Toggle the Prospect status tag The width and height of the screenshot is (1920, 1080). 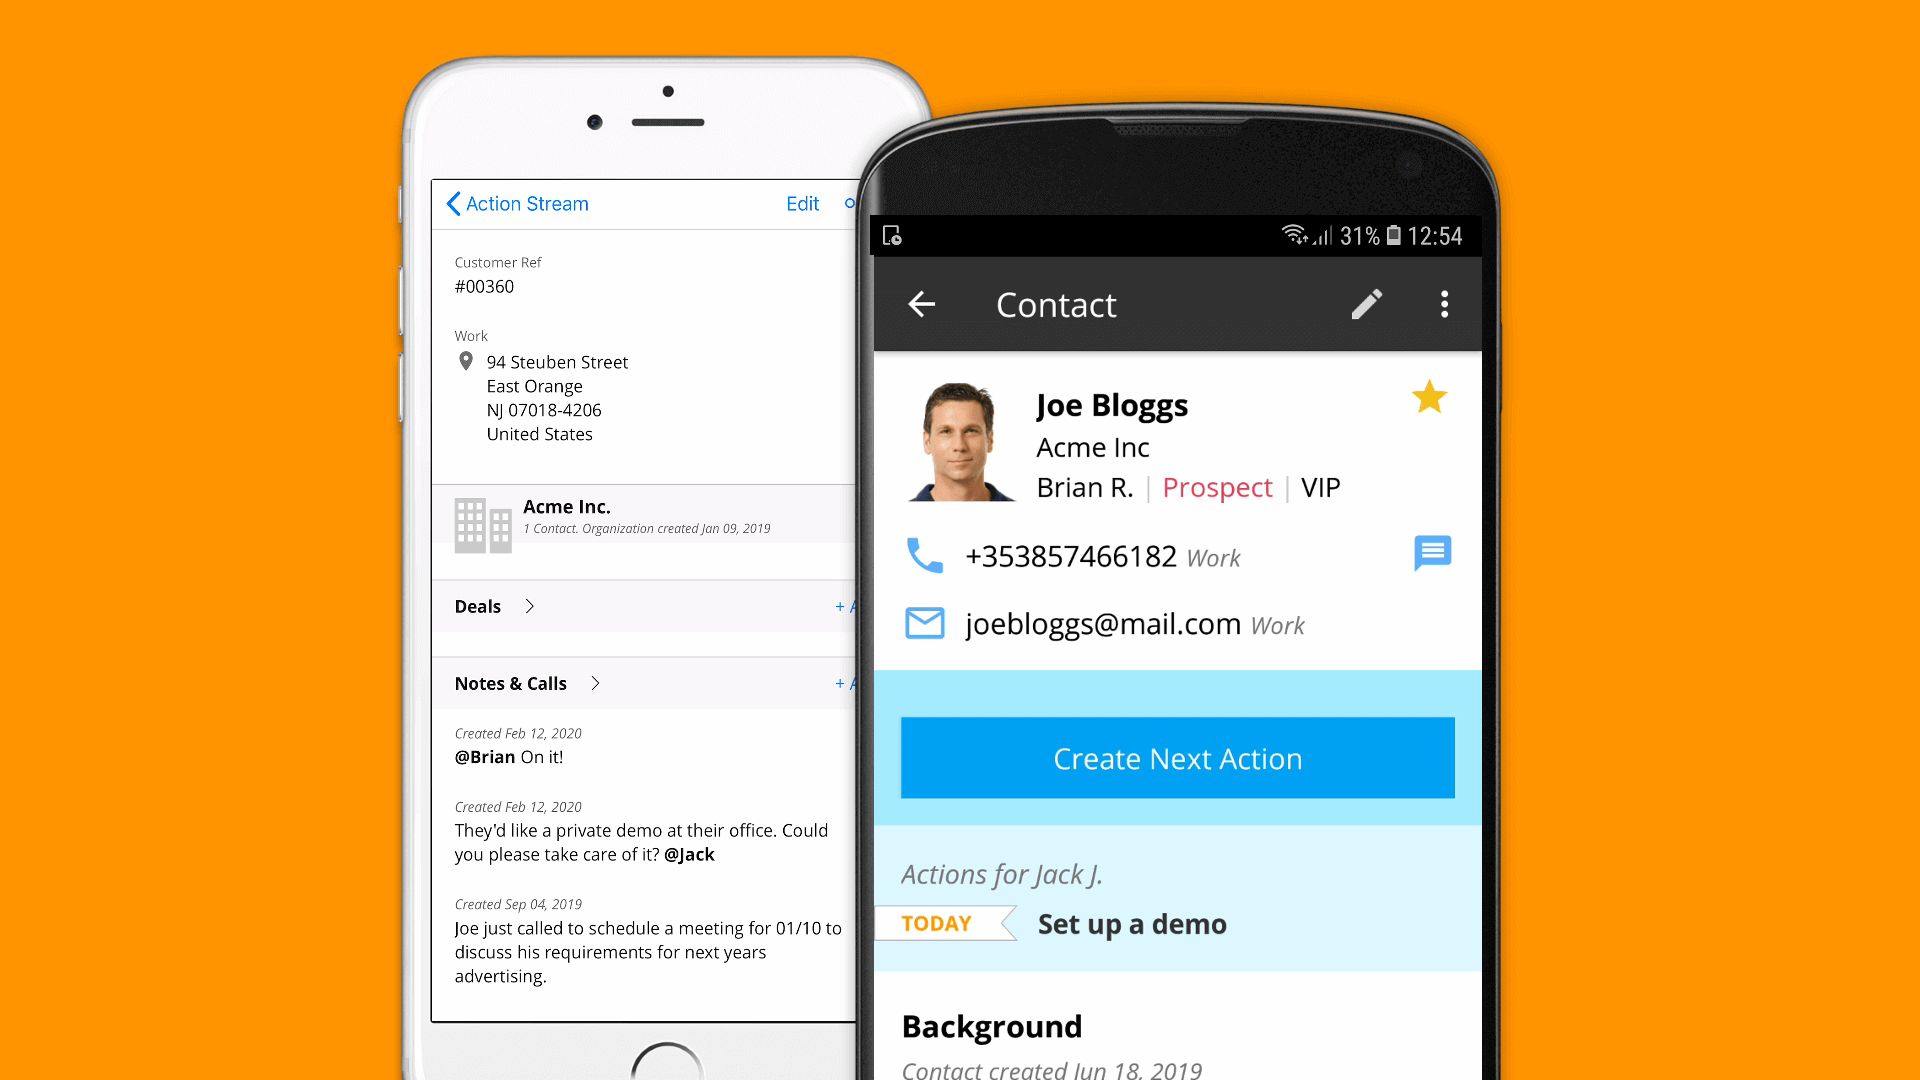point(1217,488)
